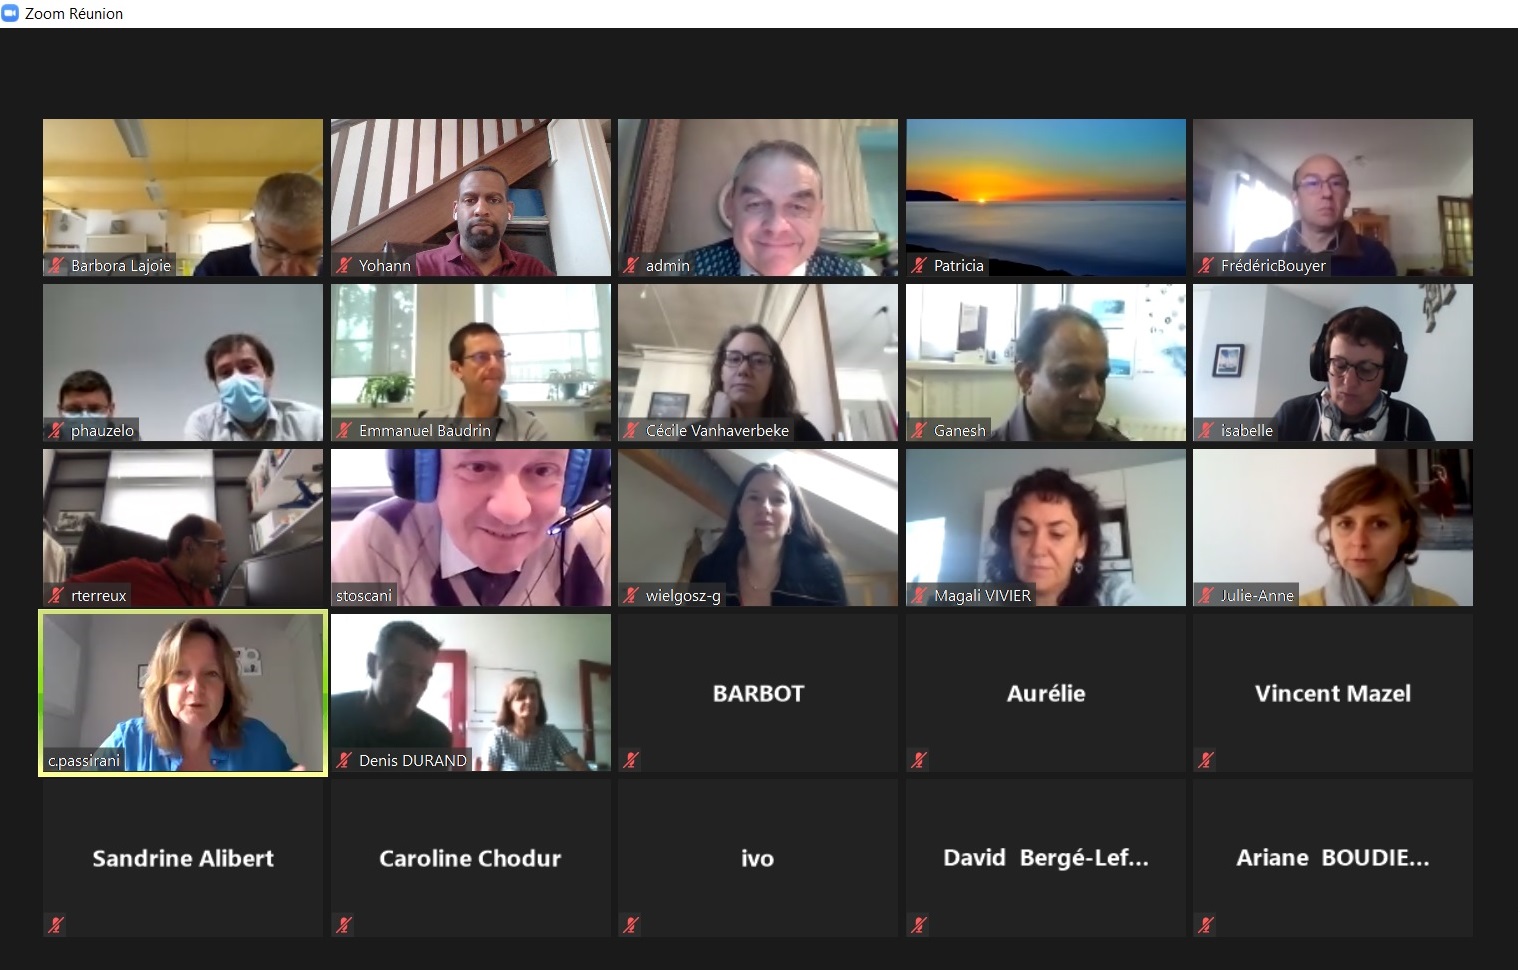The image size is (1520, 970).
Task: Click muted microphone icon on Aurélie tile
Action: 919,760
